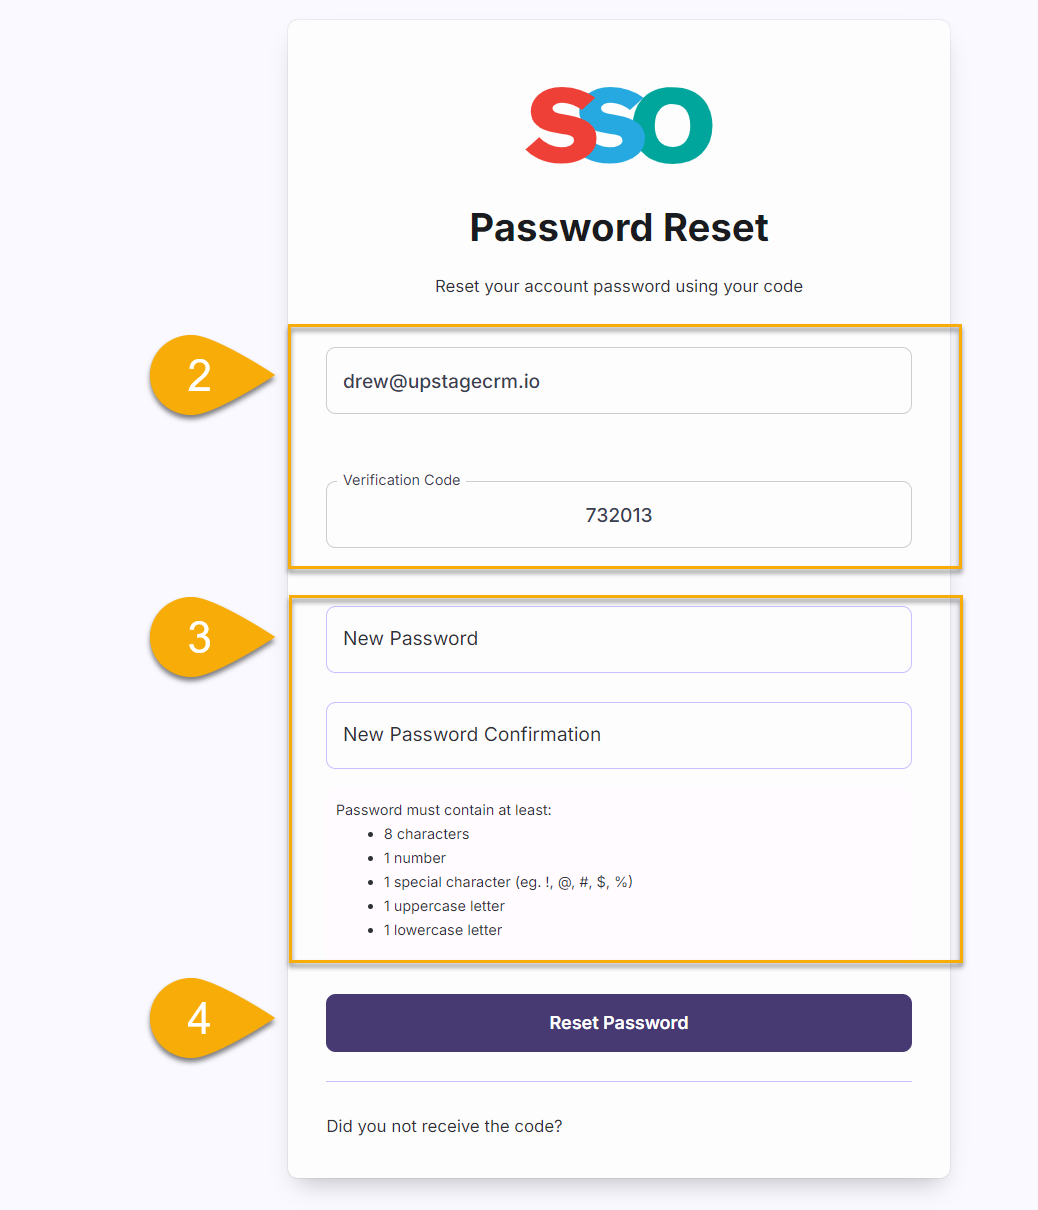This screenshot has height=1210, width=1038.
Task: Click the '1 lowercase letter' requirement
Action: point(443,930)
